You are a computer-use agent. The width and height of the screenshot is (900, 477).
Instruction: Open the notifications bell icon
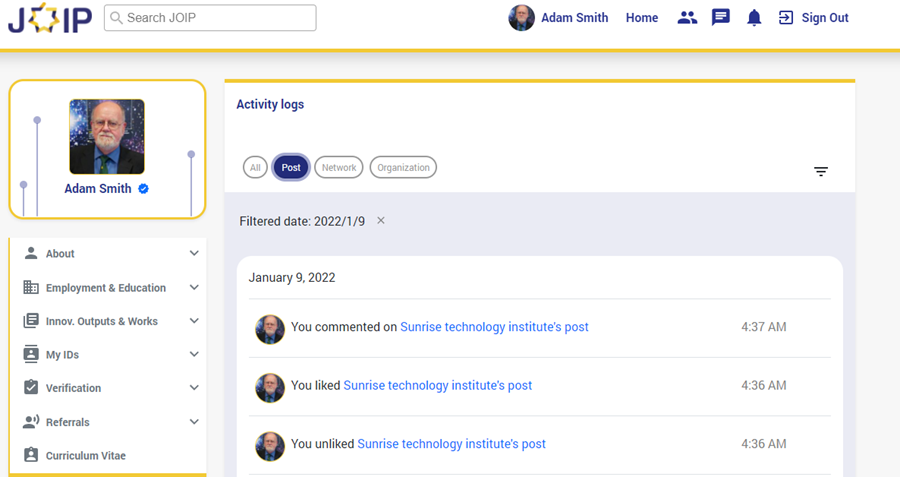[x=754, y=18]
